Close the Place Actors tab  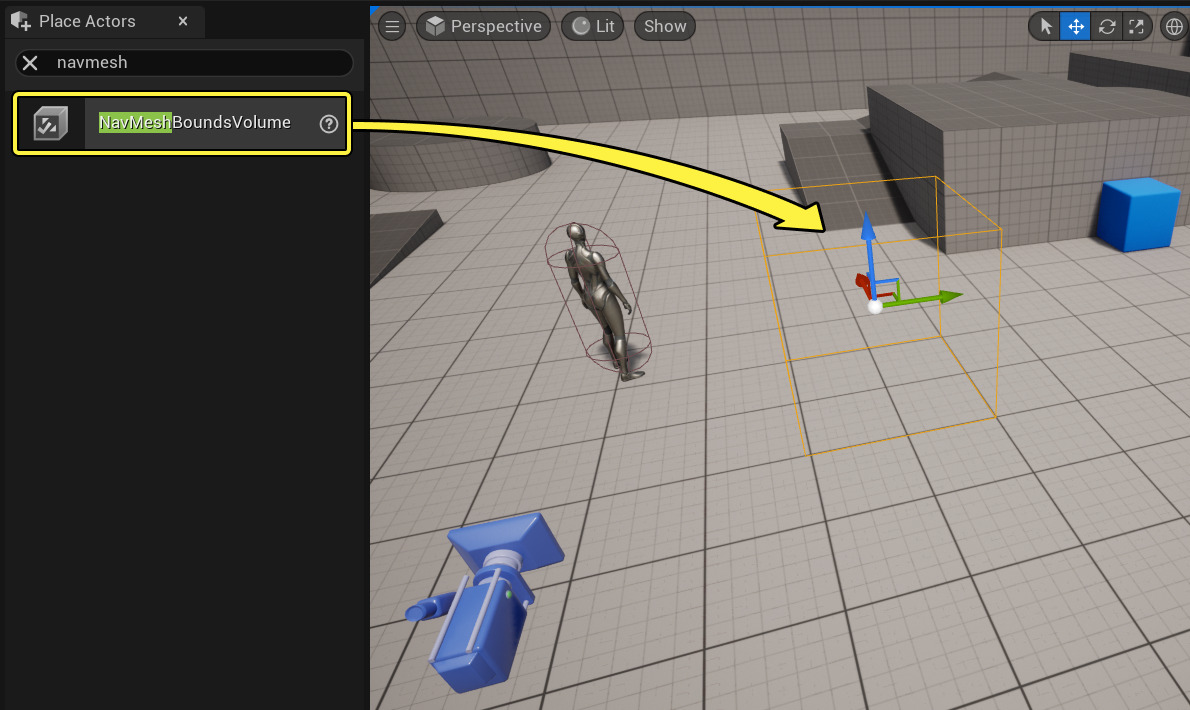(x=183, y=21)
